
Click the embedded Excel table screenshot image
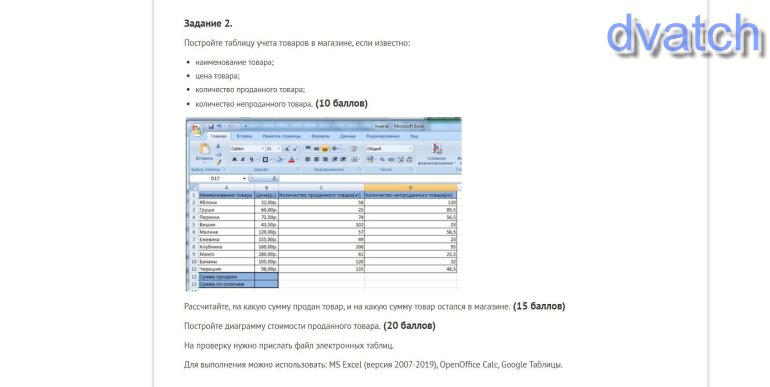[x=324, y=204]
